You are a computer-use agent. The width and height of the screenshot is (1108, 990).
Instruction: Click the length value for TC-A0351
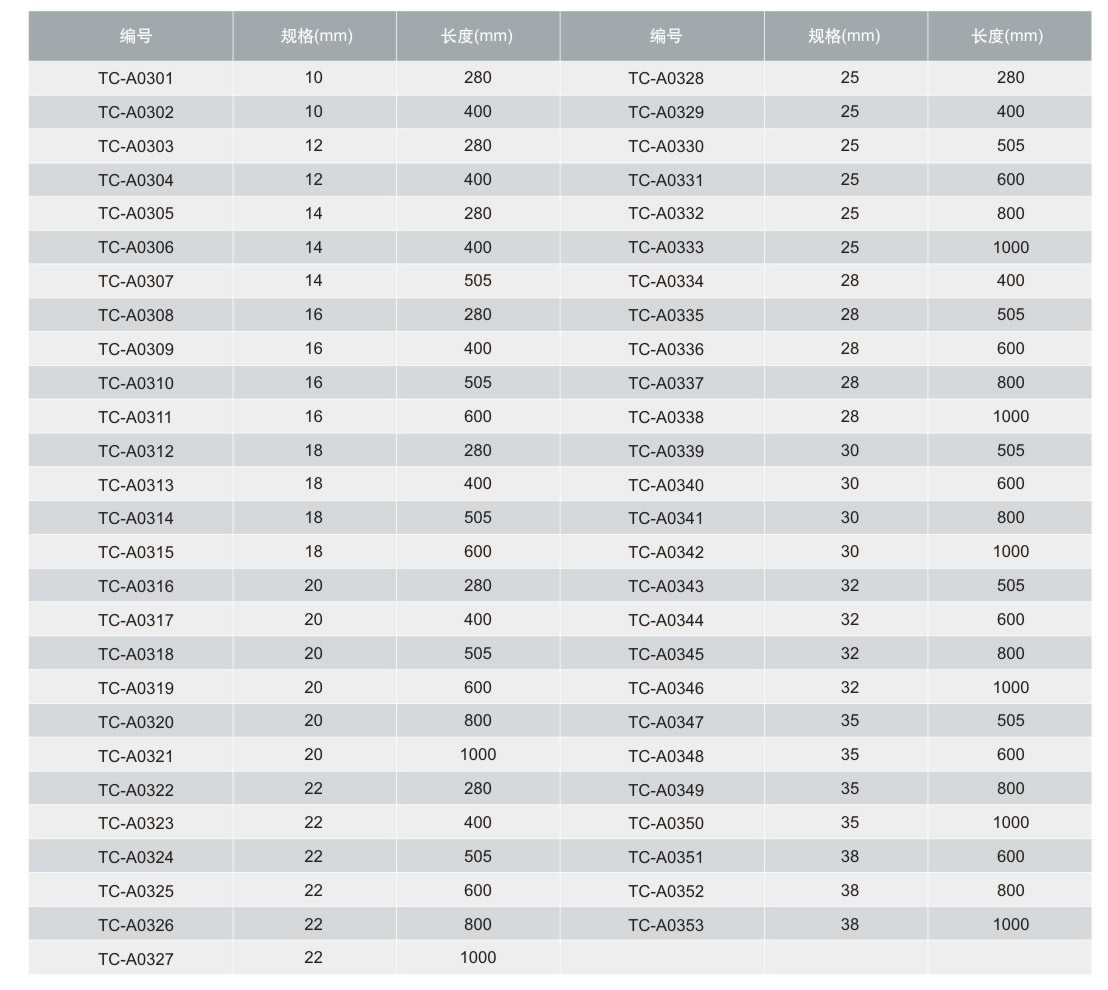1010,856
